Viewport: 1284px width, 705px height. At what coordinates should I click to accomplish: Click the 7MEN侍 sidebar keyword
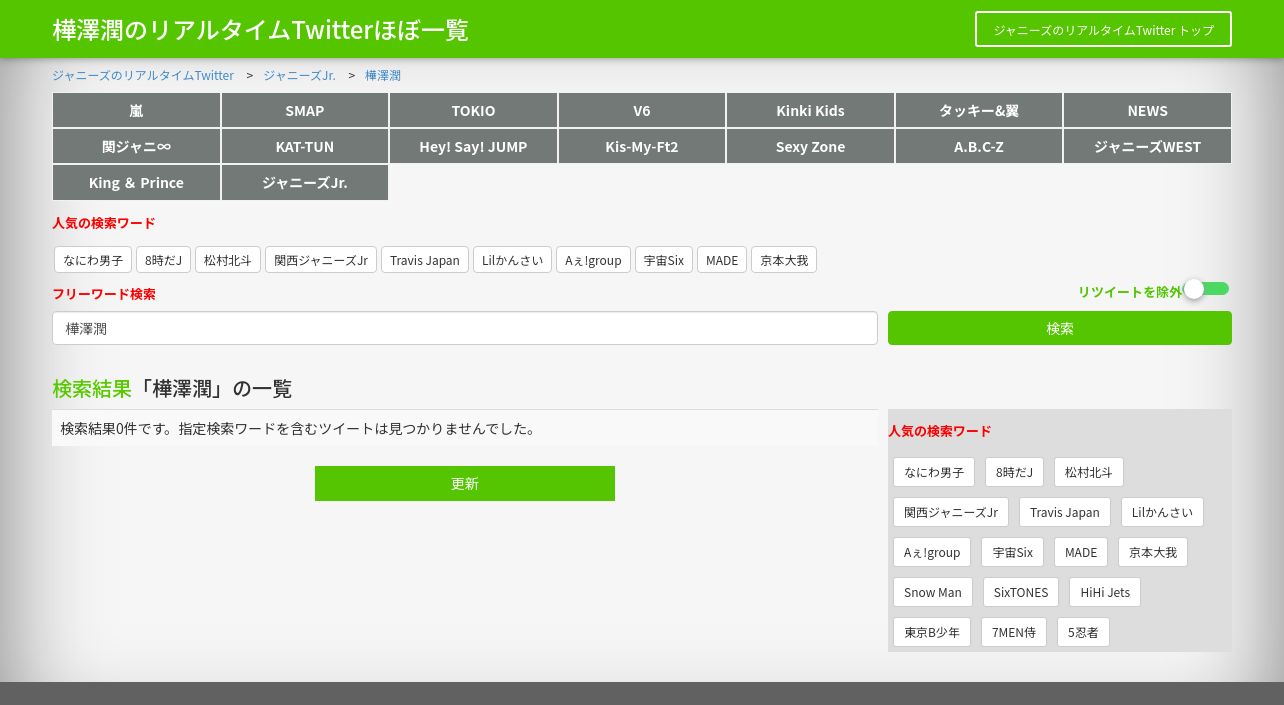tap(1014, 632)
